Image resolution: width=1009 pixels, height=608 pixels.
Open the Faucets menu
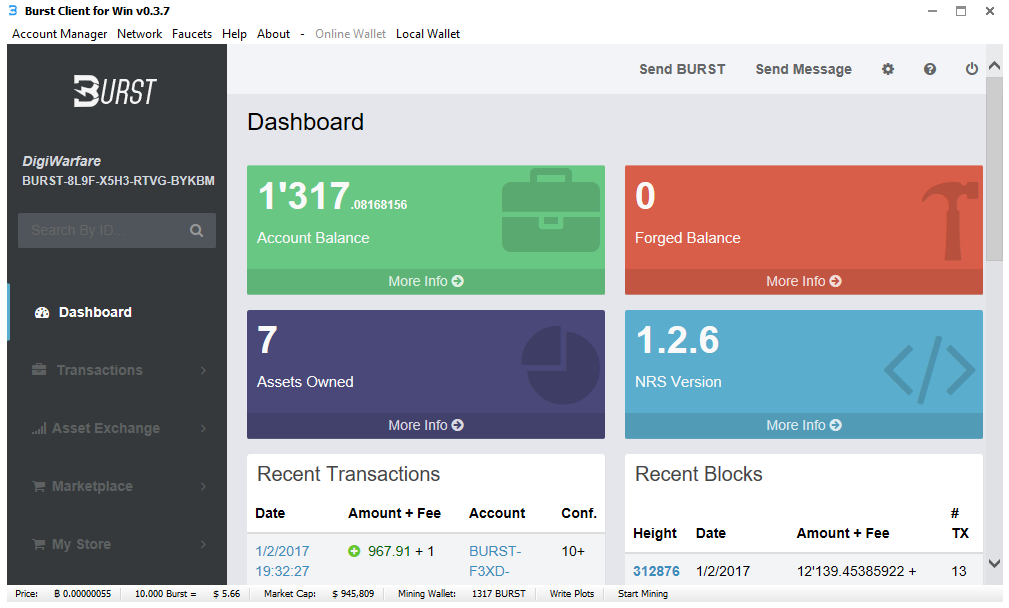pos(192,34)
